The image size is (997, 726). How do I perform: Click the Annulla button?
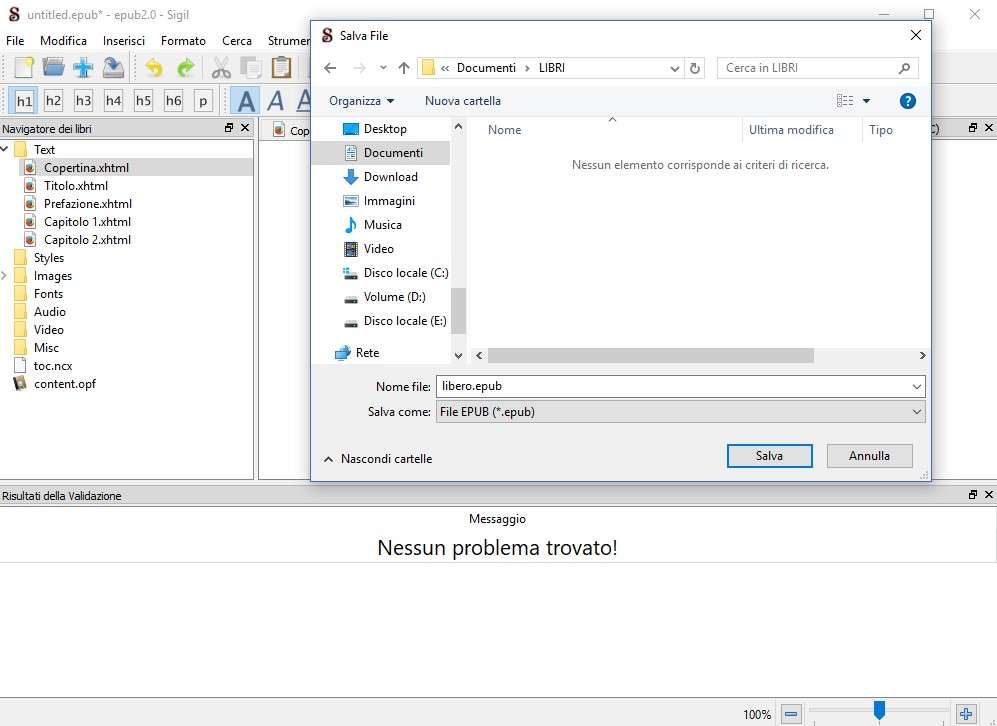click(869, 456)
